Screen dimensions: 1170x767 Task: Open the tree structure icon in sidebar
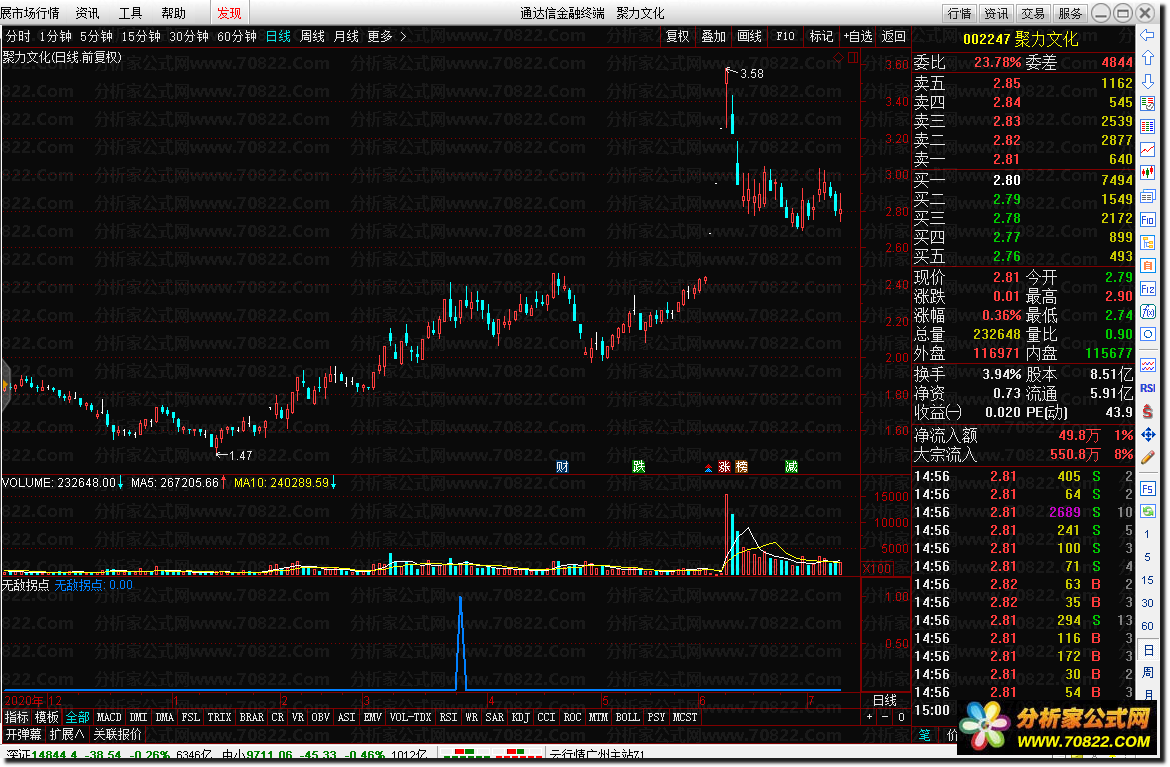pyautogui.click(x=1148, y=242)
